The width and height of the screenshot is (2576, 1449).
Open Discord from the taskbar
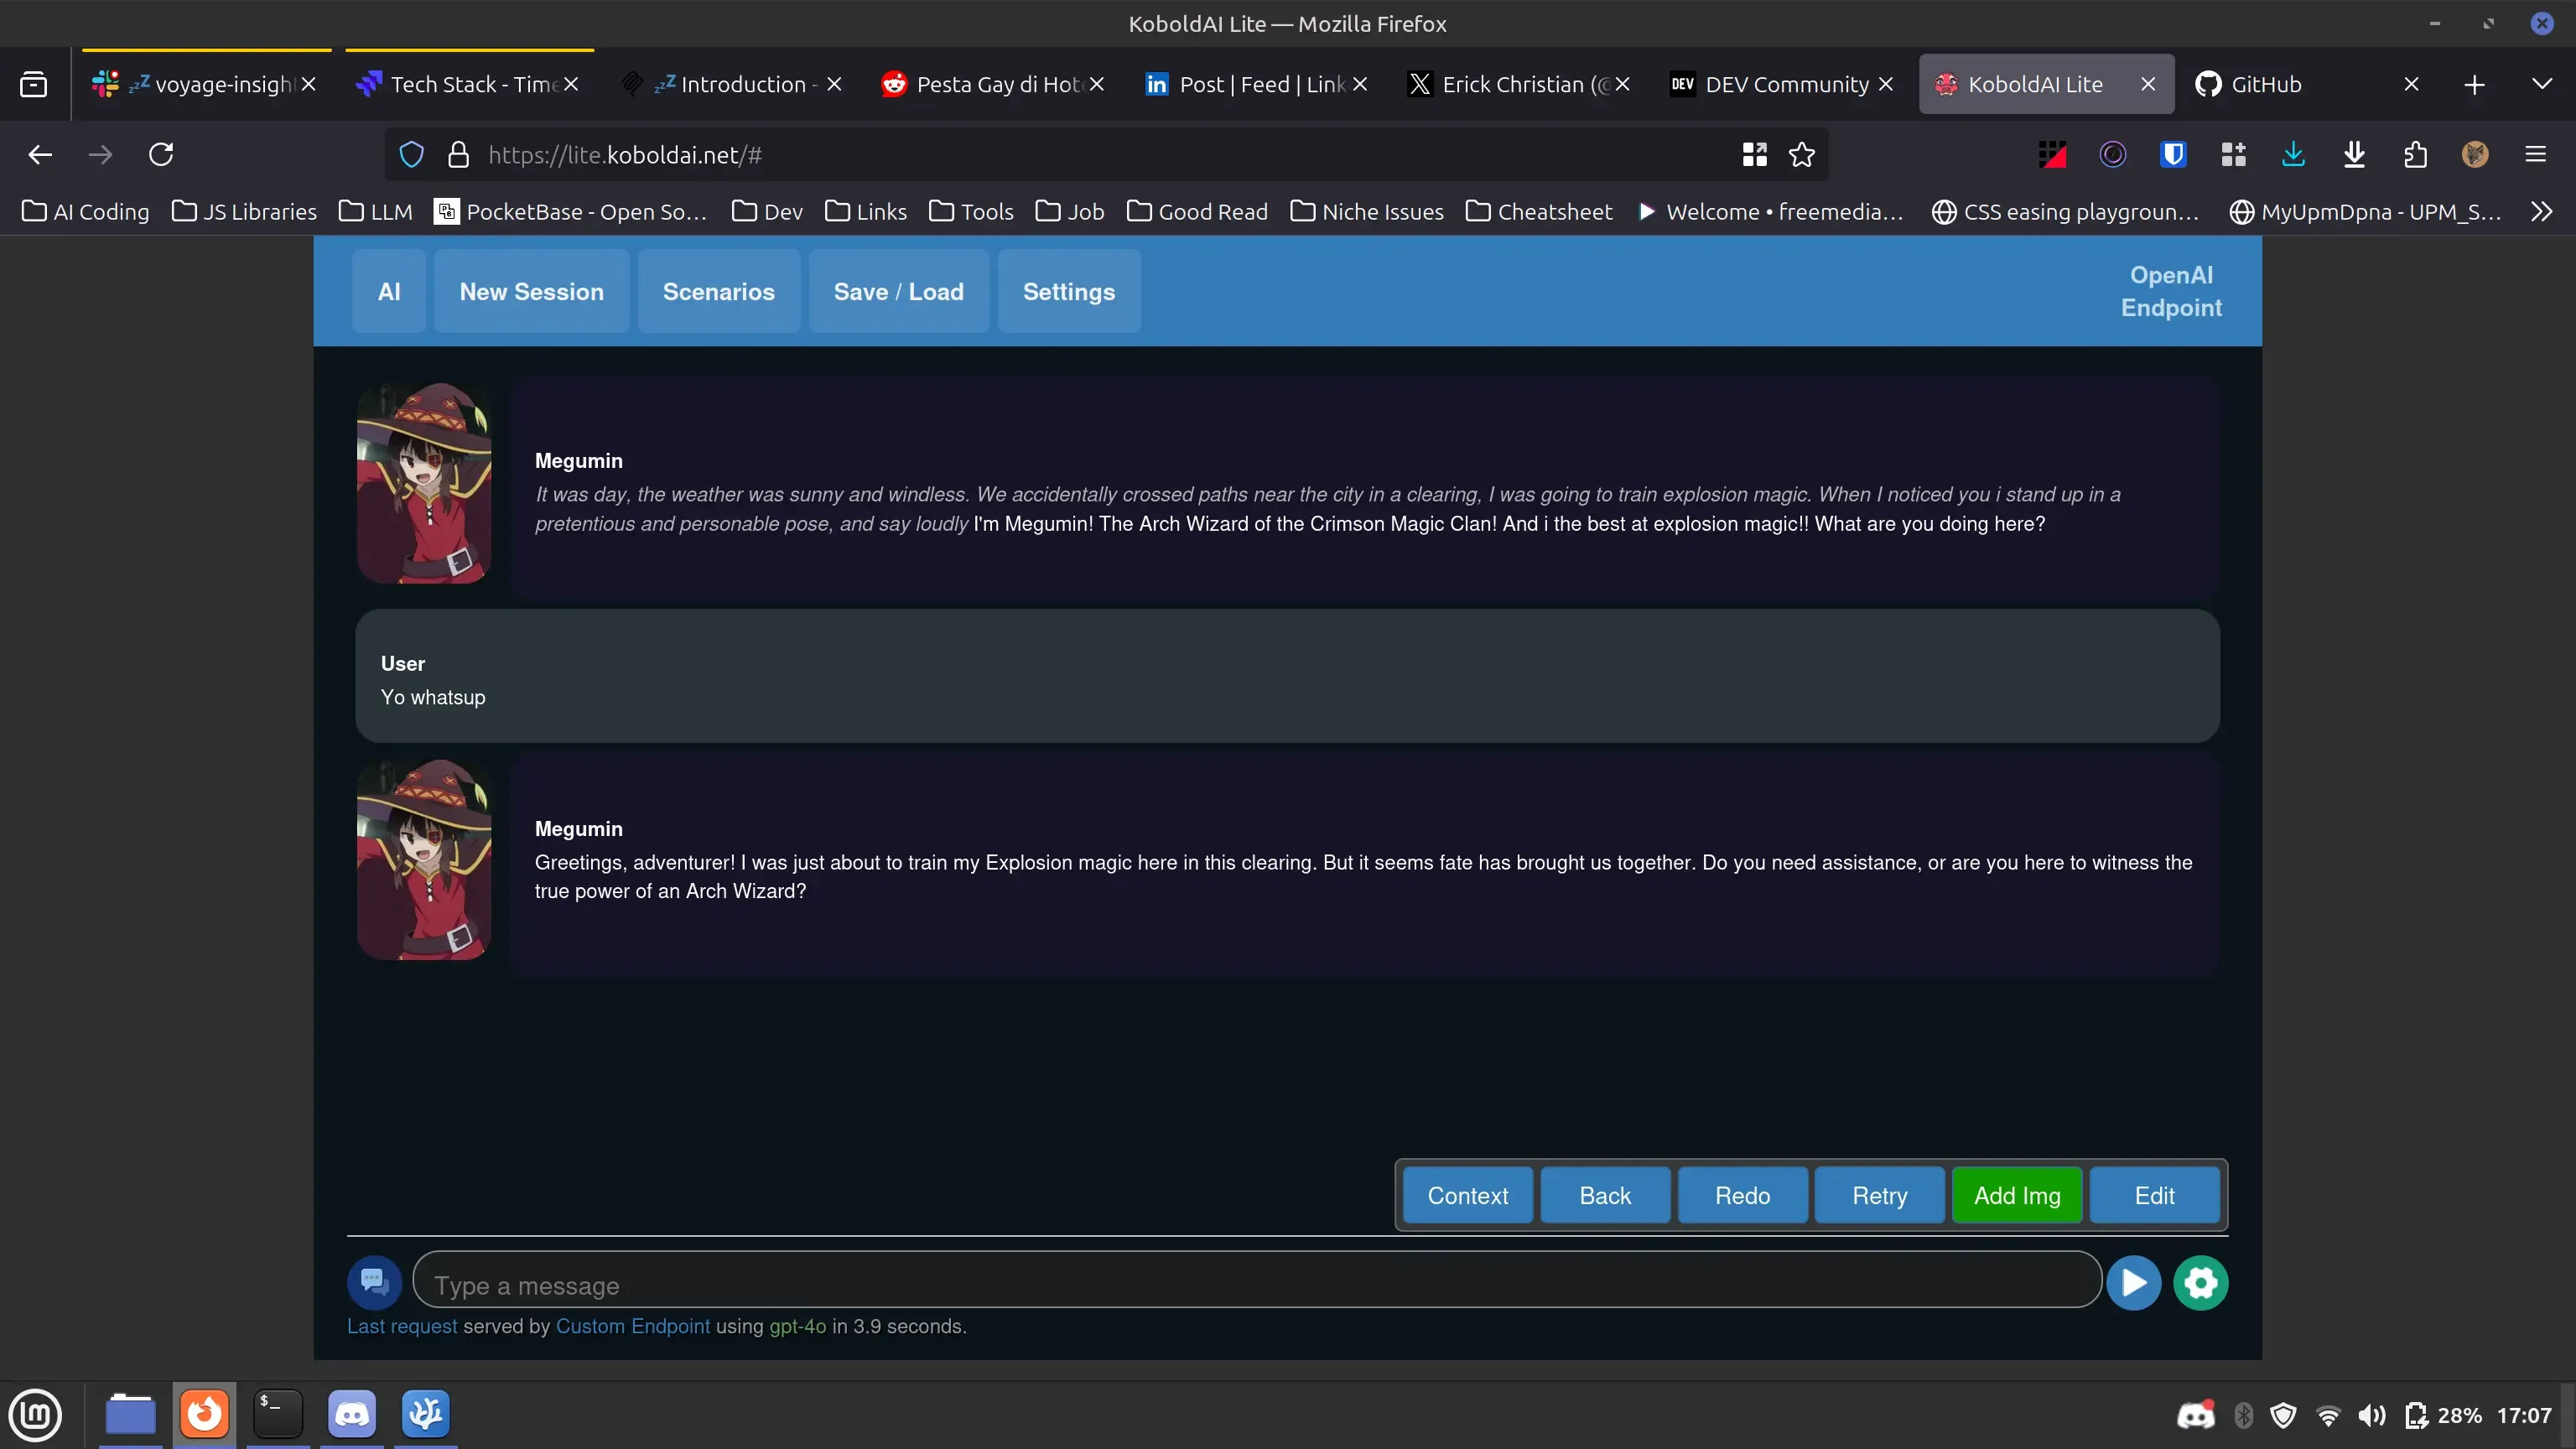[351, 1414]
